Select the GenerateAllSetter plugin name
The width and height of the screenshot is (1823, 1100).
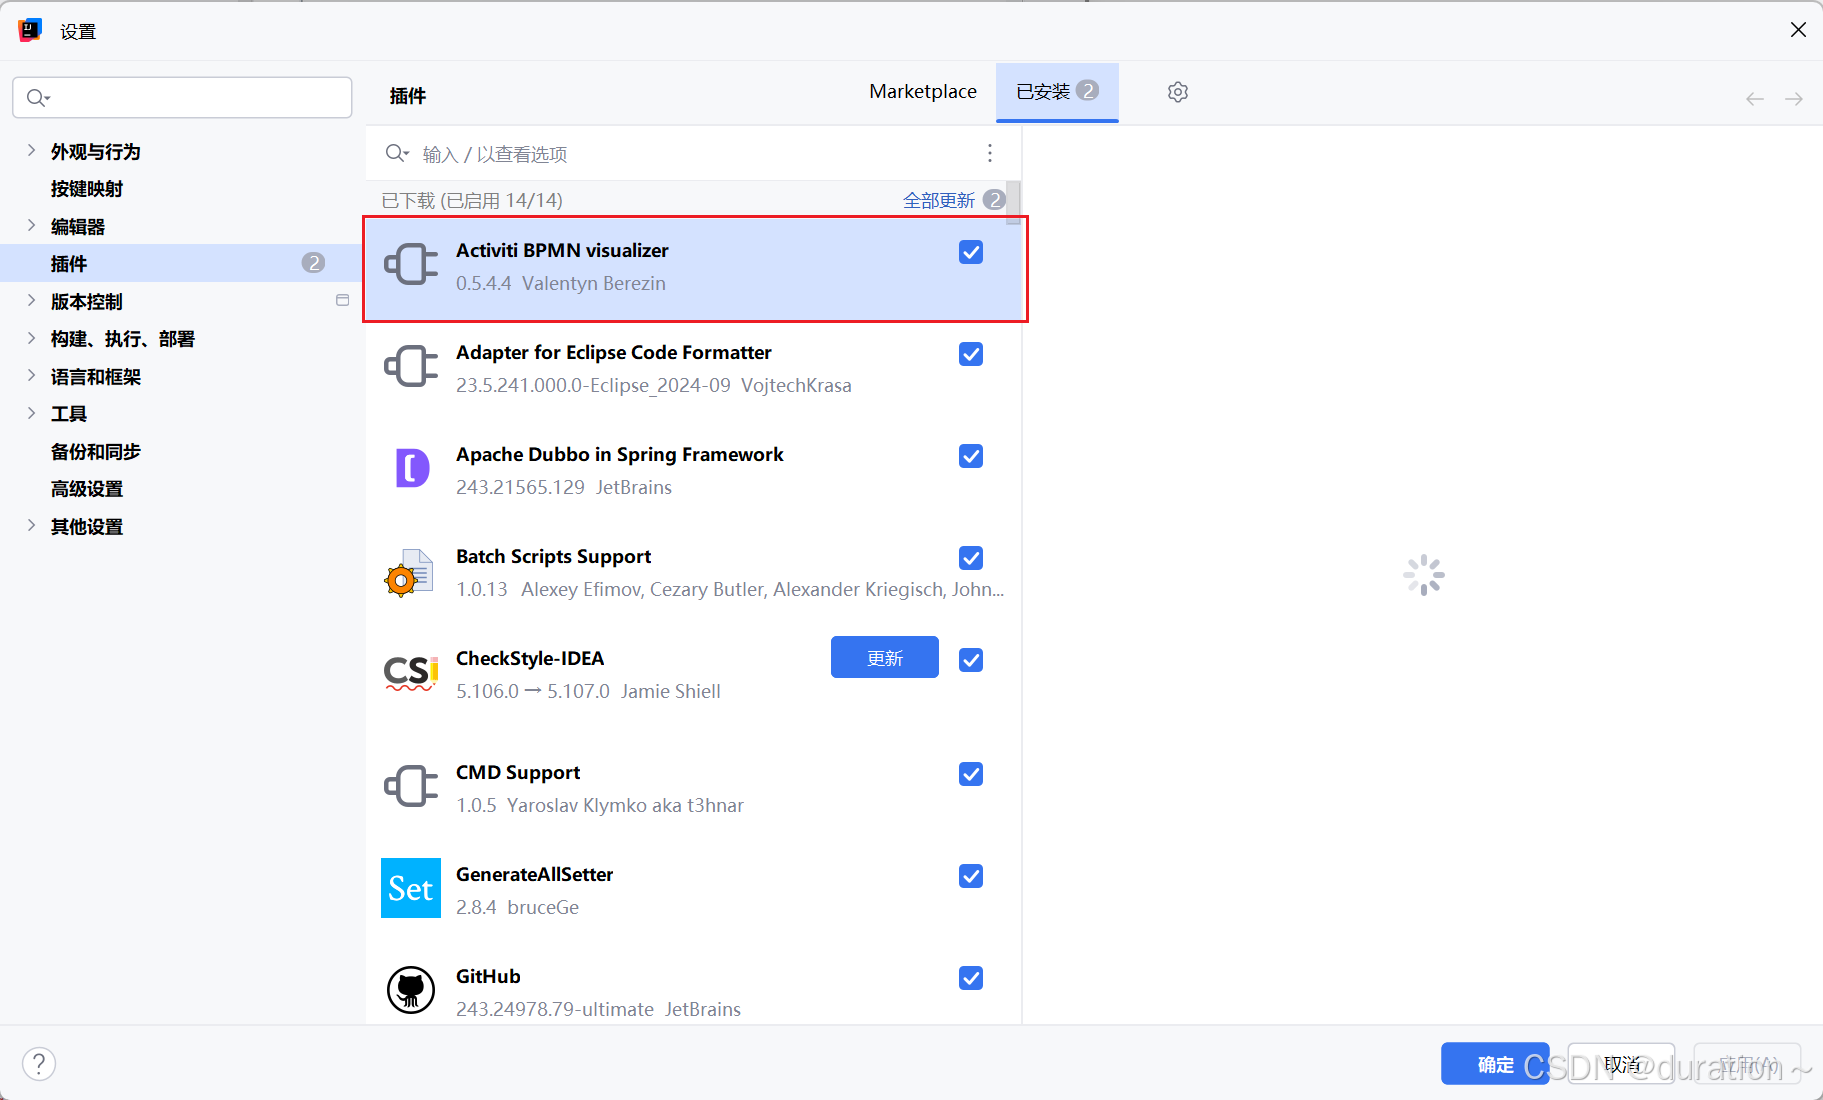pyautogui.click(x=534, y=874)
